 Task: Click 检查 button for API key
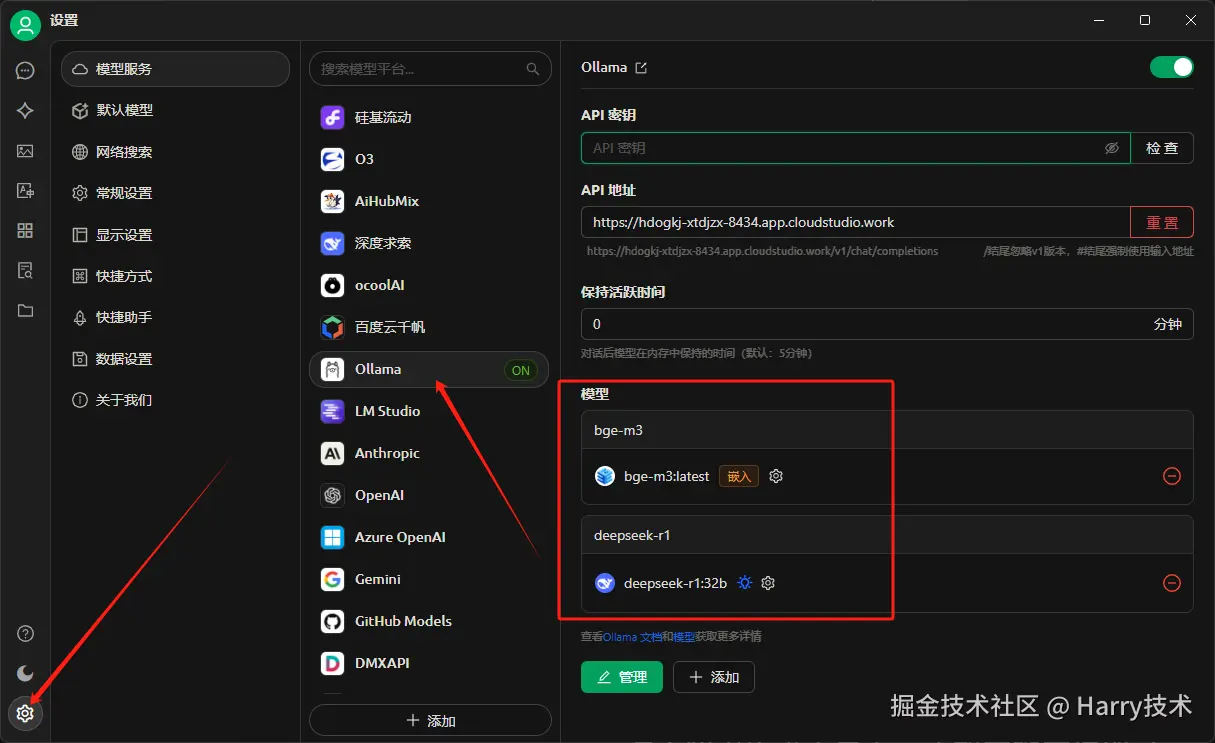point(1162,148)
